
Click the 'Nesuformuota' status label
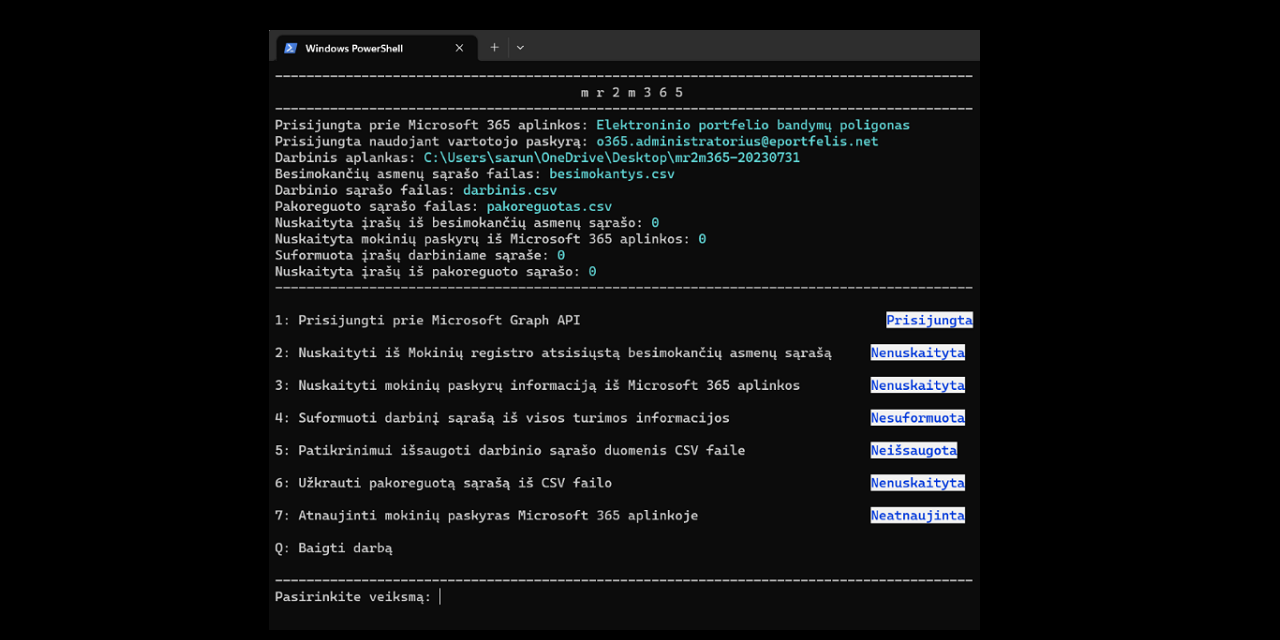(x=917, y=418)
